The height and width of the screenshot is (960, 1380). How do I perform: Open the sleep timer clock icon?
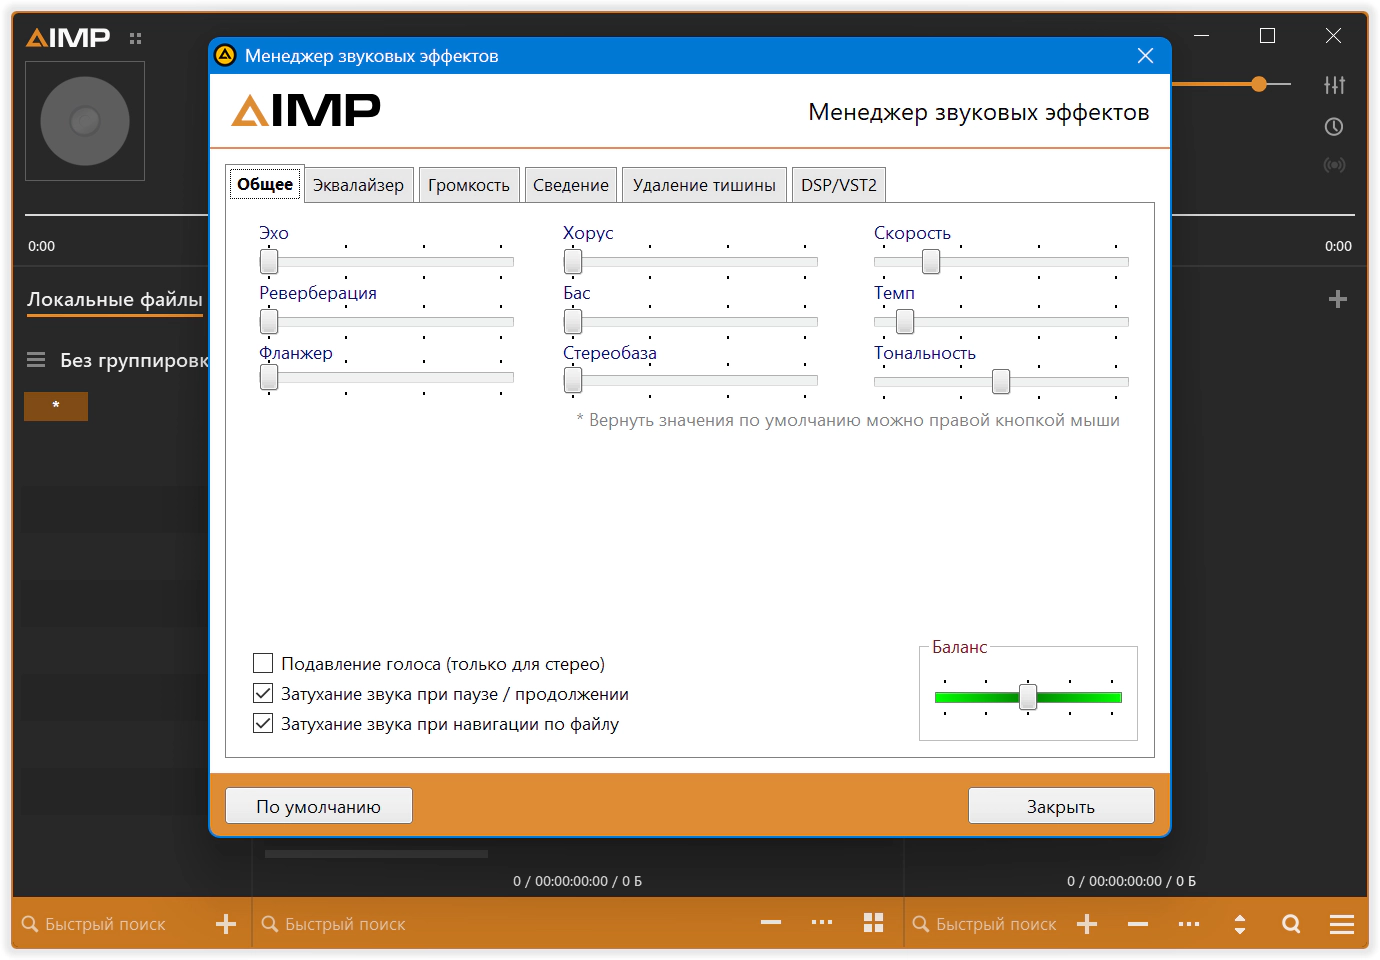tap(1334, 127)
